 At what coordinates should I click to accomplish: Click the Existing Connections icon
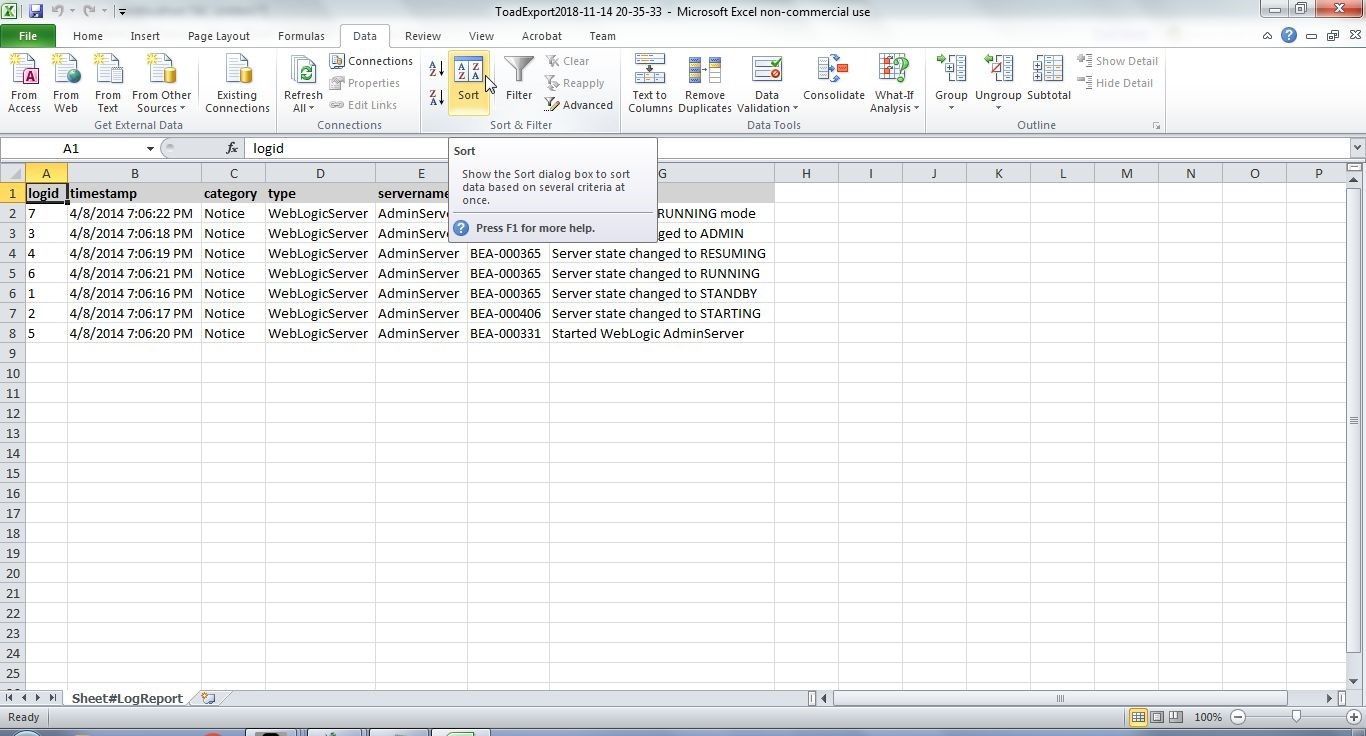237,84
